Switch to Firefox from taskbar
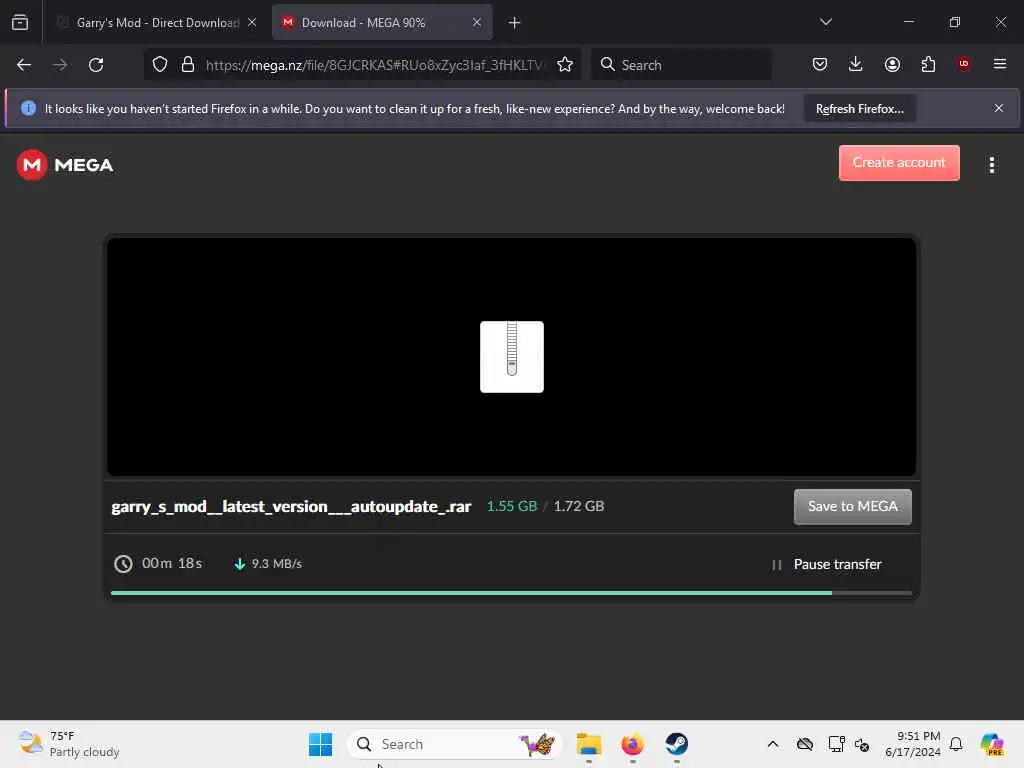Viewport: 1024px width, 768px height. (x=632, y=744)
